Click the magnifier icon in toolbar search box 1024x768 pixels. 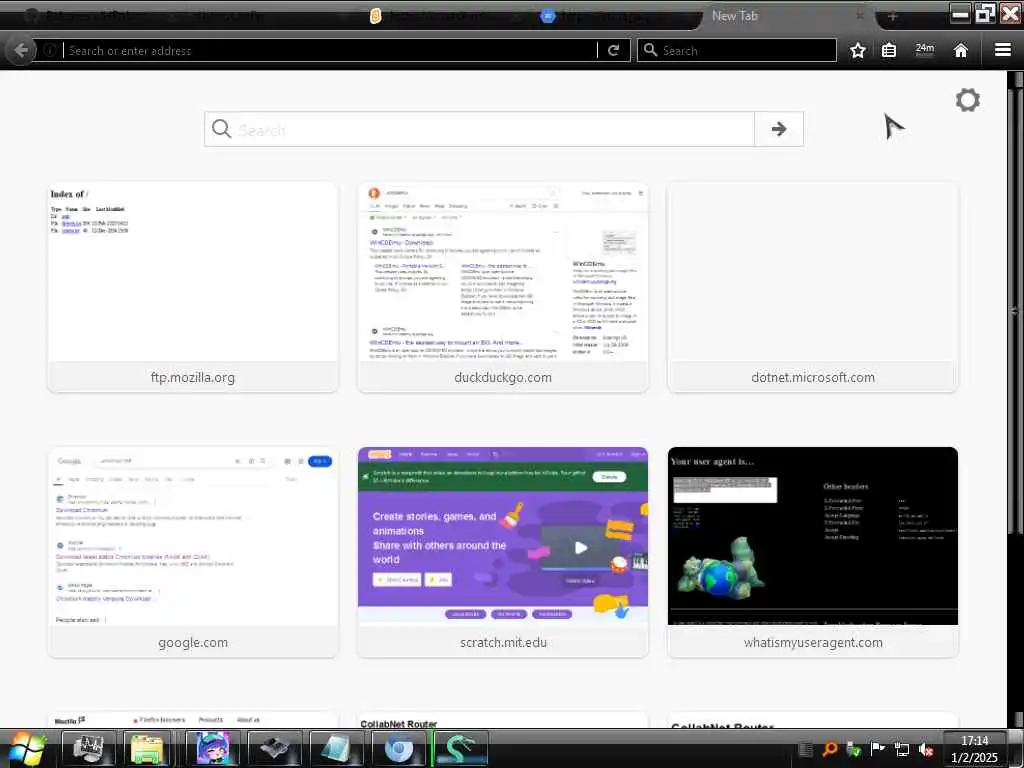pyautogui.click(x=650, y=50)
